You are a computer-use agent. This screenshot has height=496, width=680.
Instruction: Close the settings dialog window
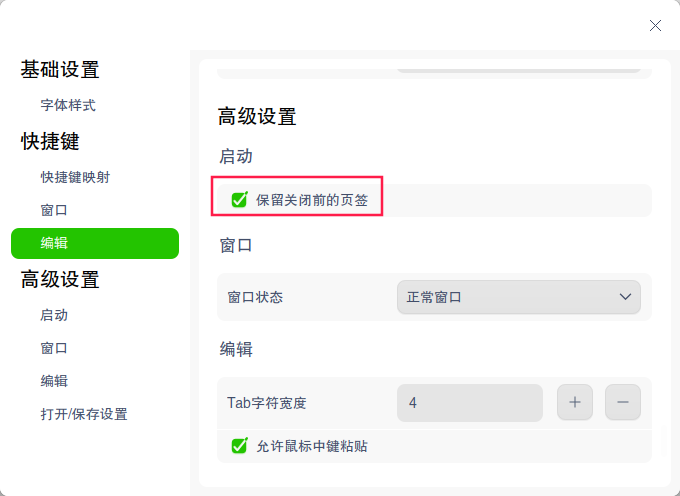pos(655,25)
